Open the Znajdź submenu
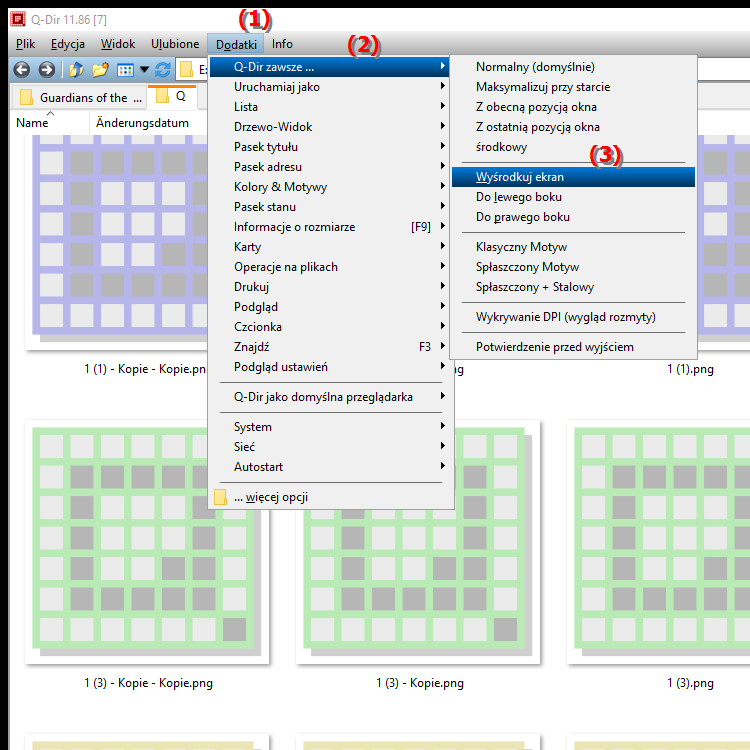 (x=329, y=347)
